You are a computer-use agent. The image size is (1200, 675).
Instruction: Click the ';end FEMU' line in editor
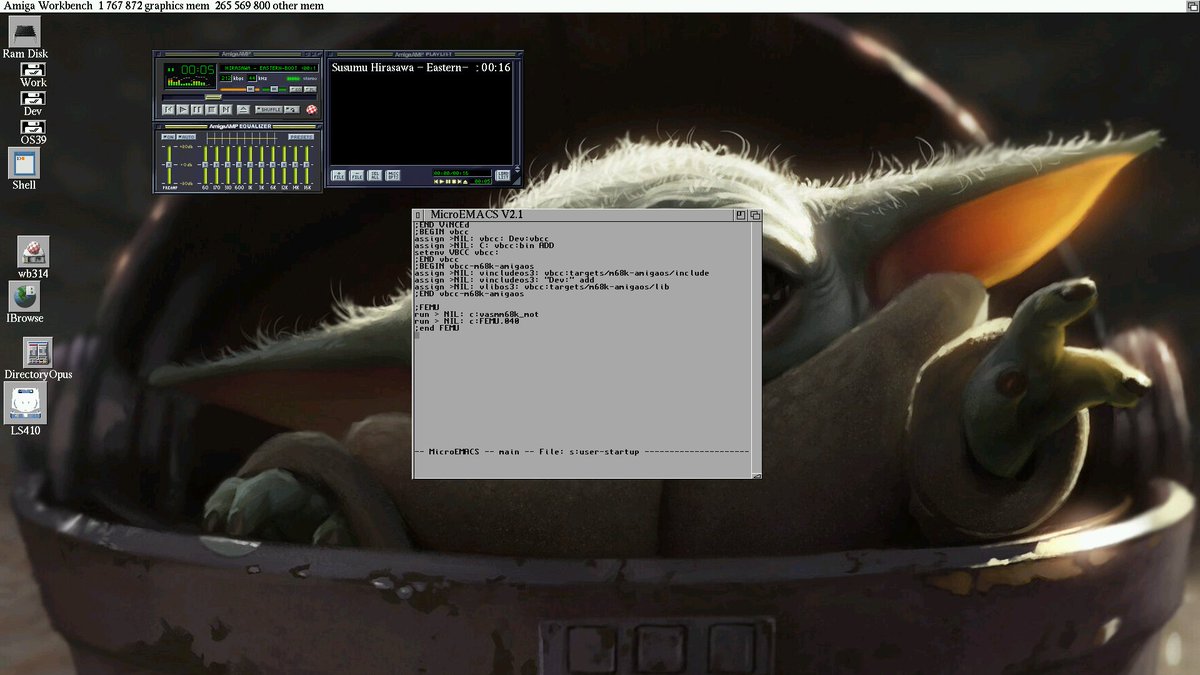pos(437,328)
